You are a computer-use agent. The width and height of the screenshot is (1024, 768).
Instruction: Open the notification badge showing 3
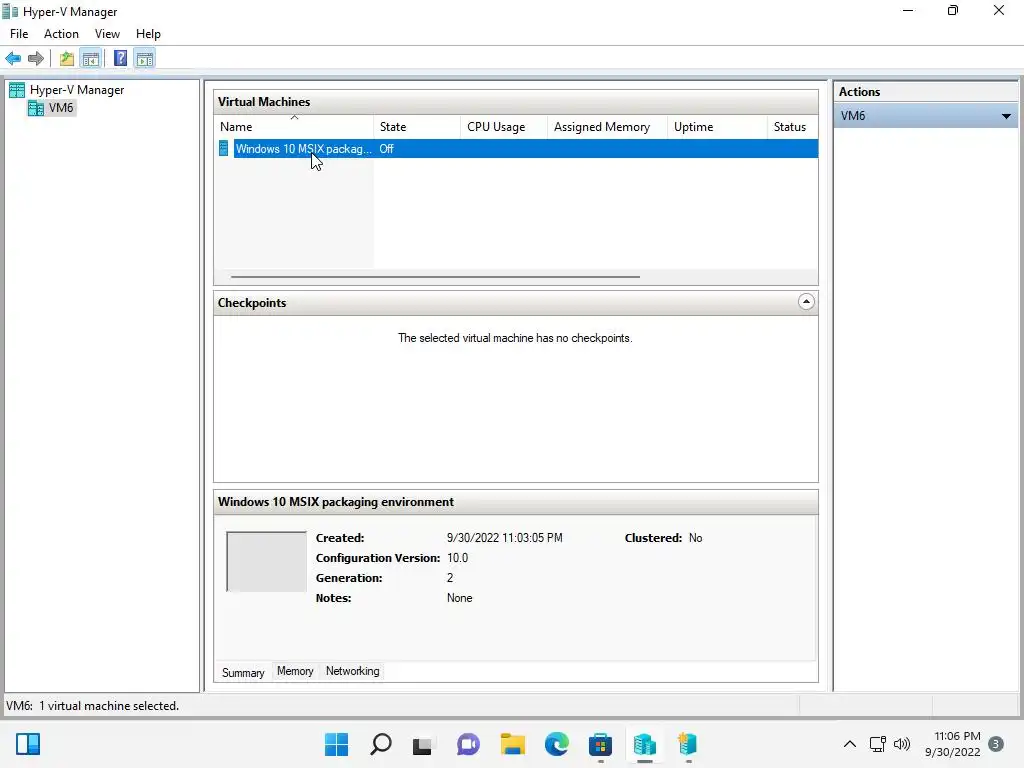click(x=996, y=744)
